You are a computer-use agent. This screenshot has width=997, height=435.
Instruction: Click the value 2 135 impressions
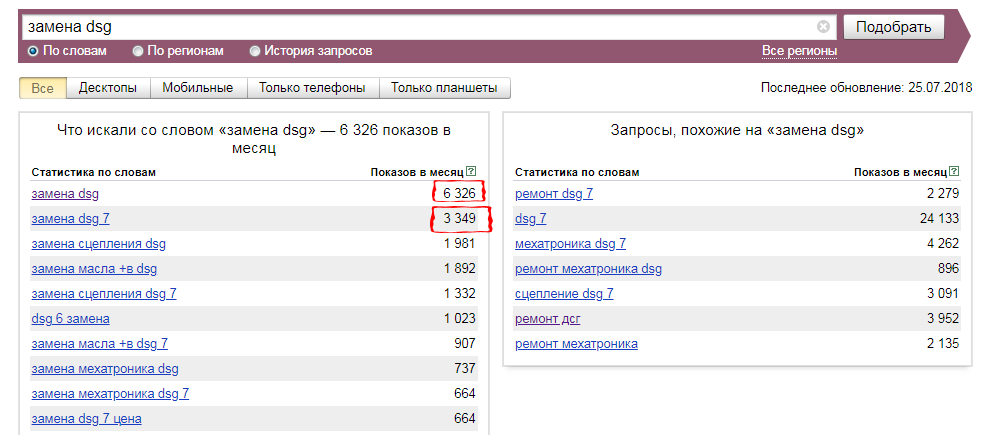(x=943, y=344)
